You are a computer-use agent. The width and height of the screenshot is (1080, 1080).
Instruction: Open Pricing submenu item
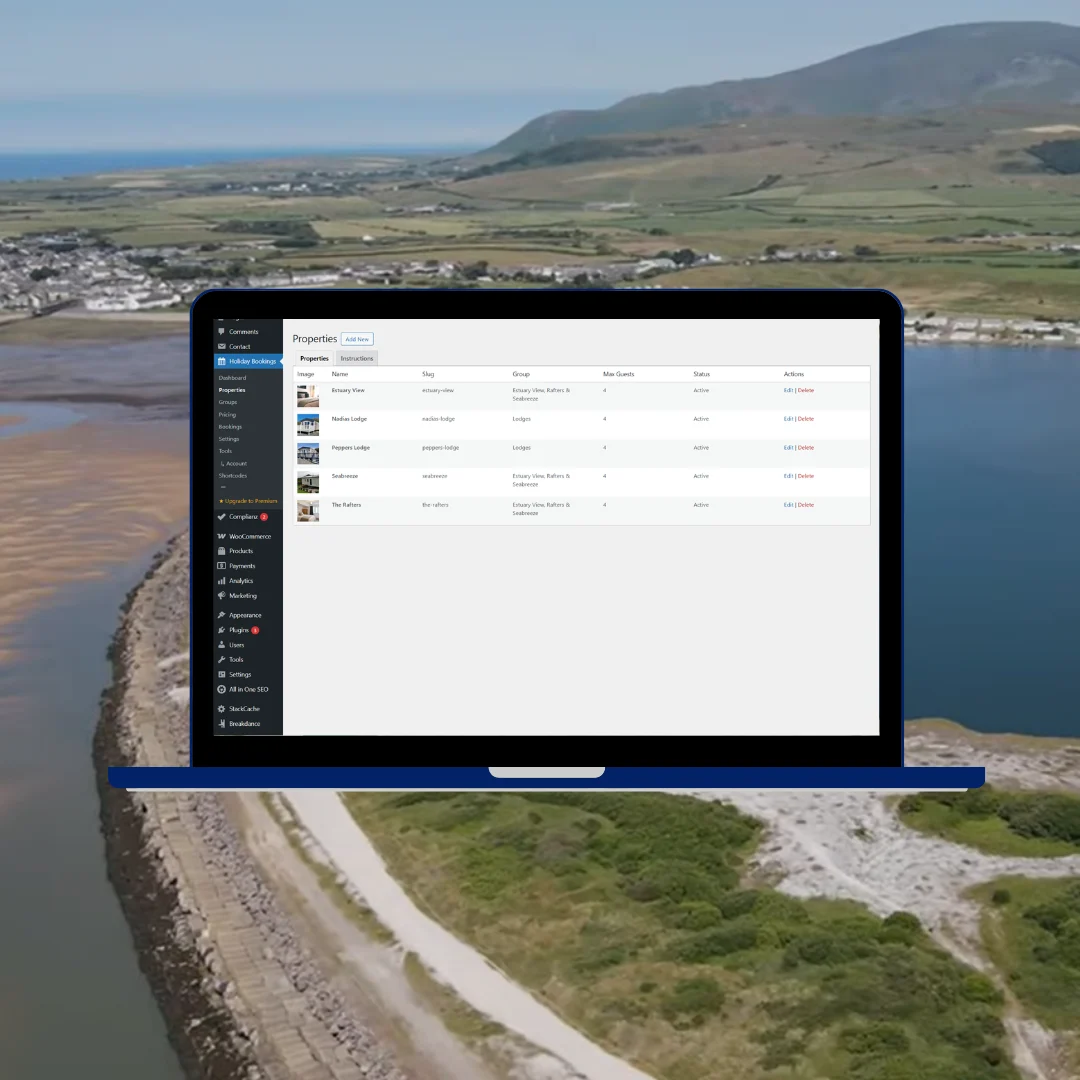(x=227, y=415)
